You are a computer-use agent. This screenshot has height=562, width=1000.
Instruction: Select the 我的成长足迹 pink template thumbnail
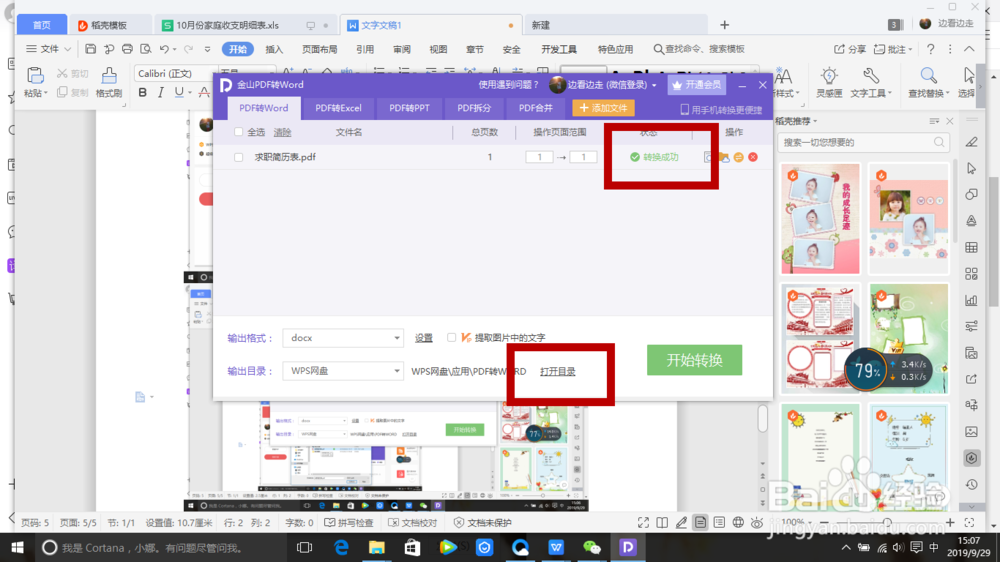[x=820, y=219]
